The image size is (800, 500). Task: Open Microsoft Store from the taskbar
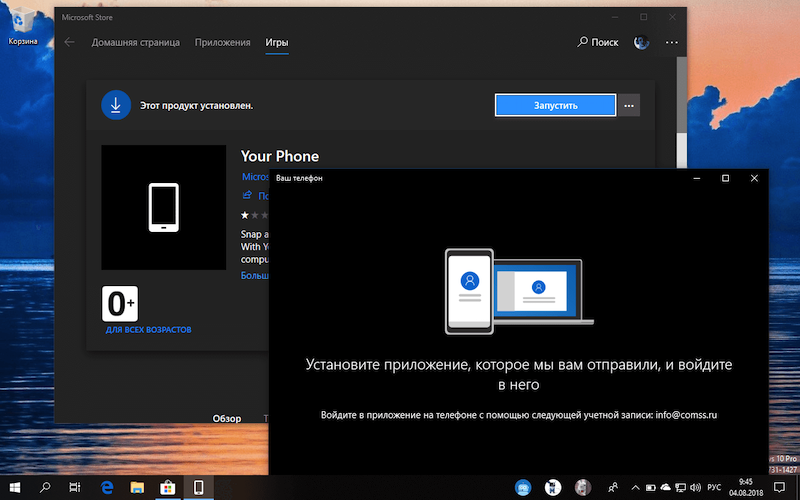(x=168, y=487)
